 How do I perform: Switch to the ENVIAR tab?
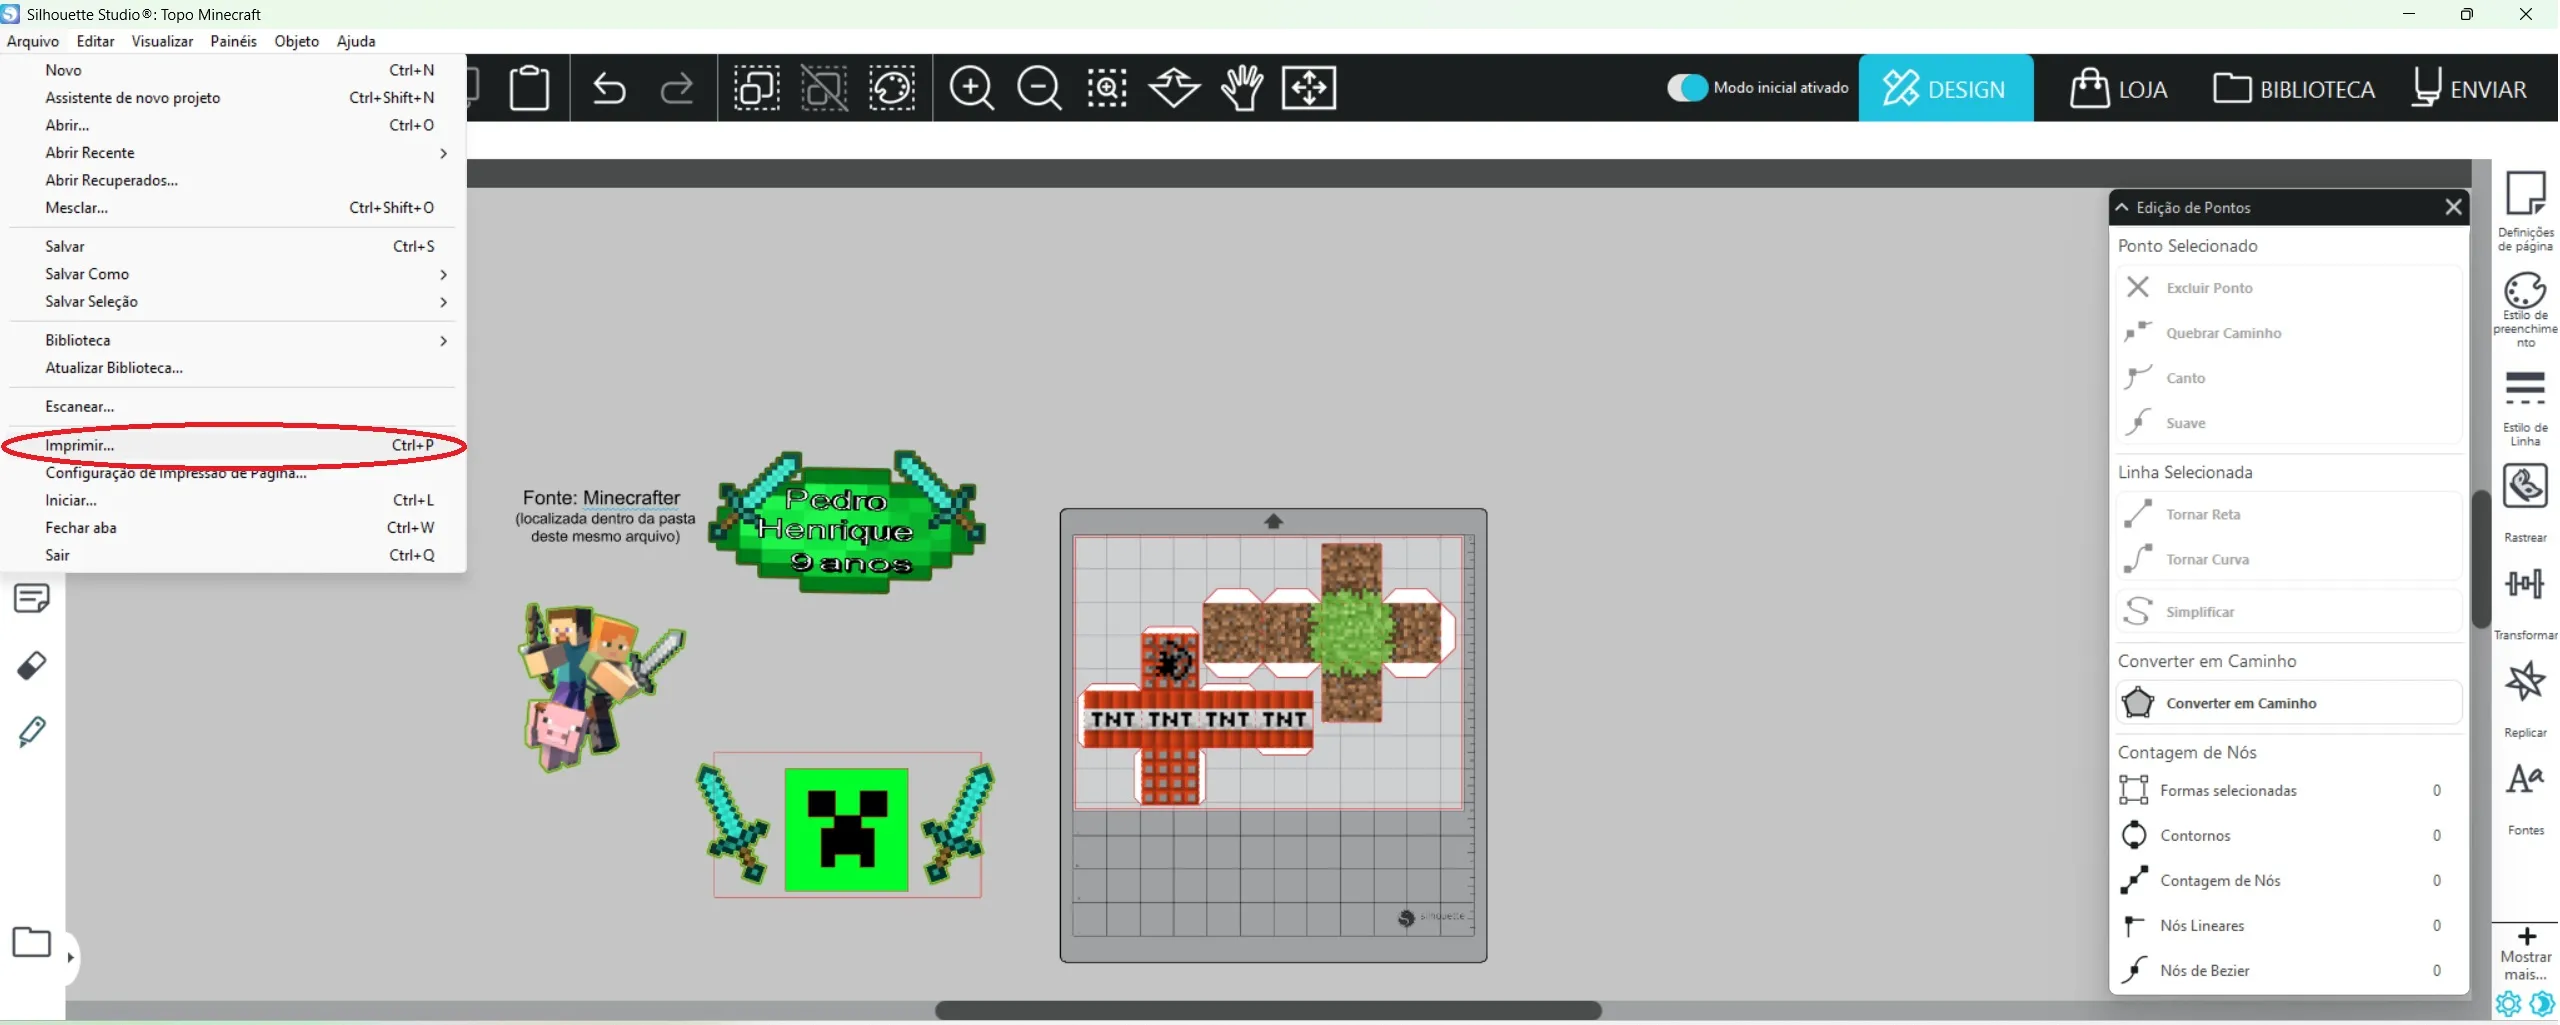pyautogui.click(x=2469, y=89)
